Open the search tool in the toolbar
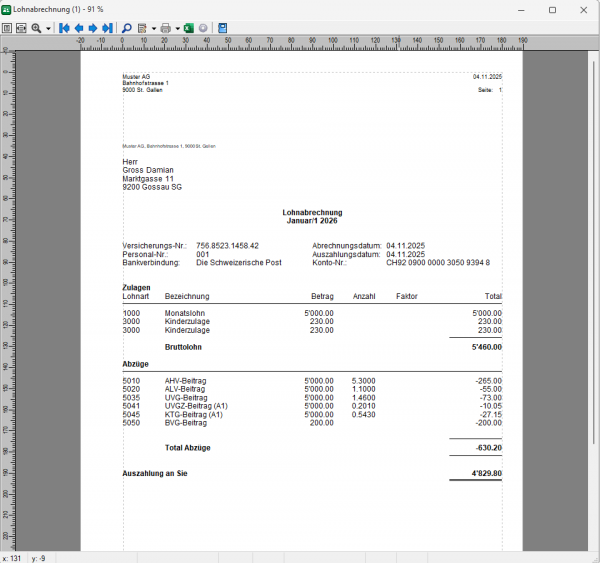Viewport: 600px width, 563px height. (125, 28)
